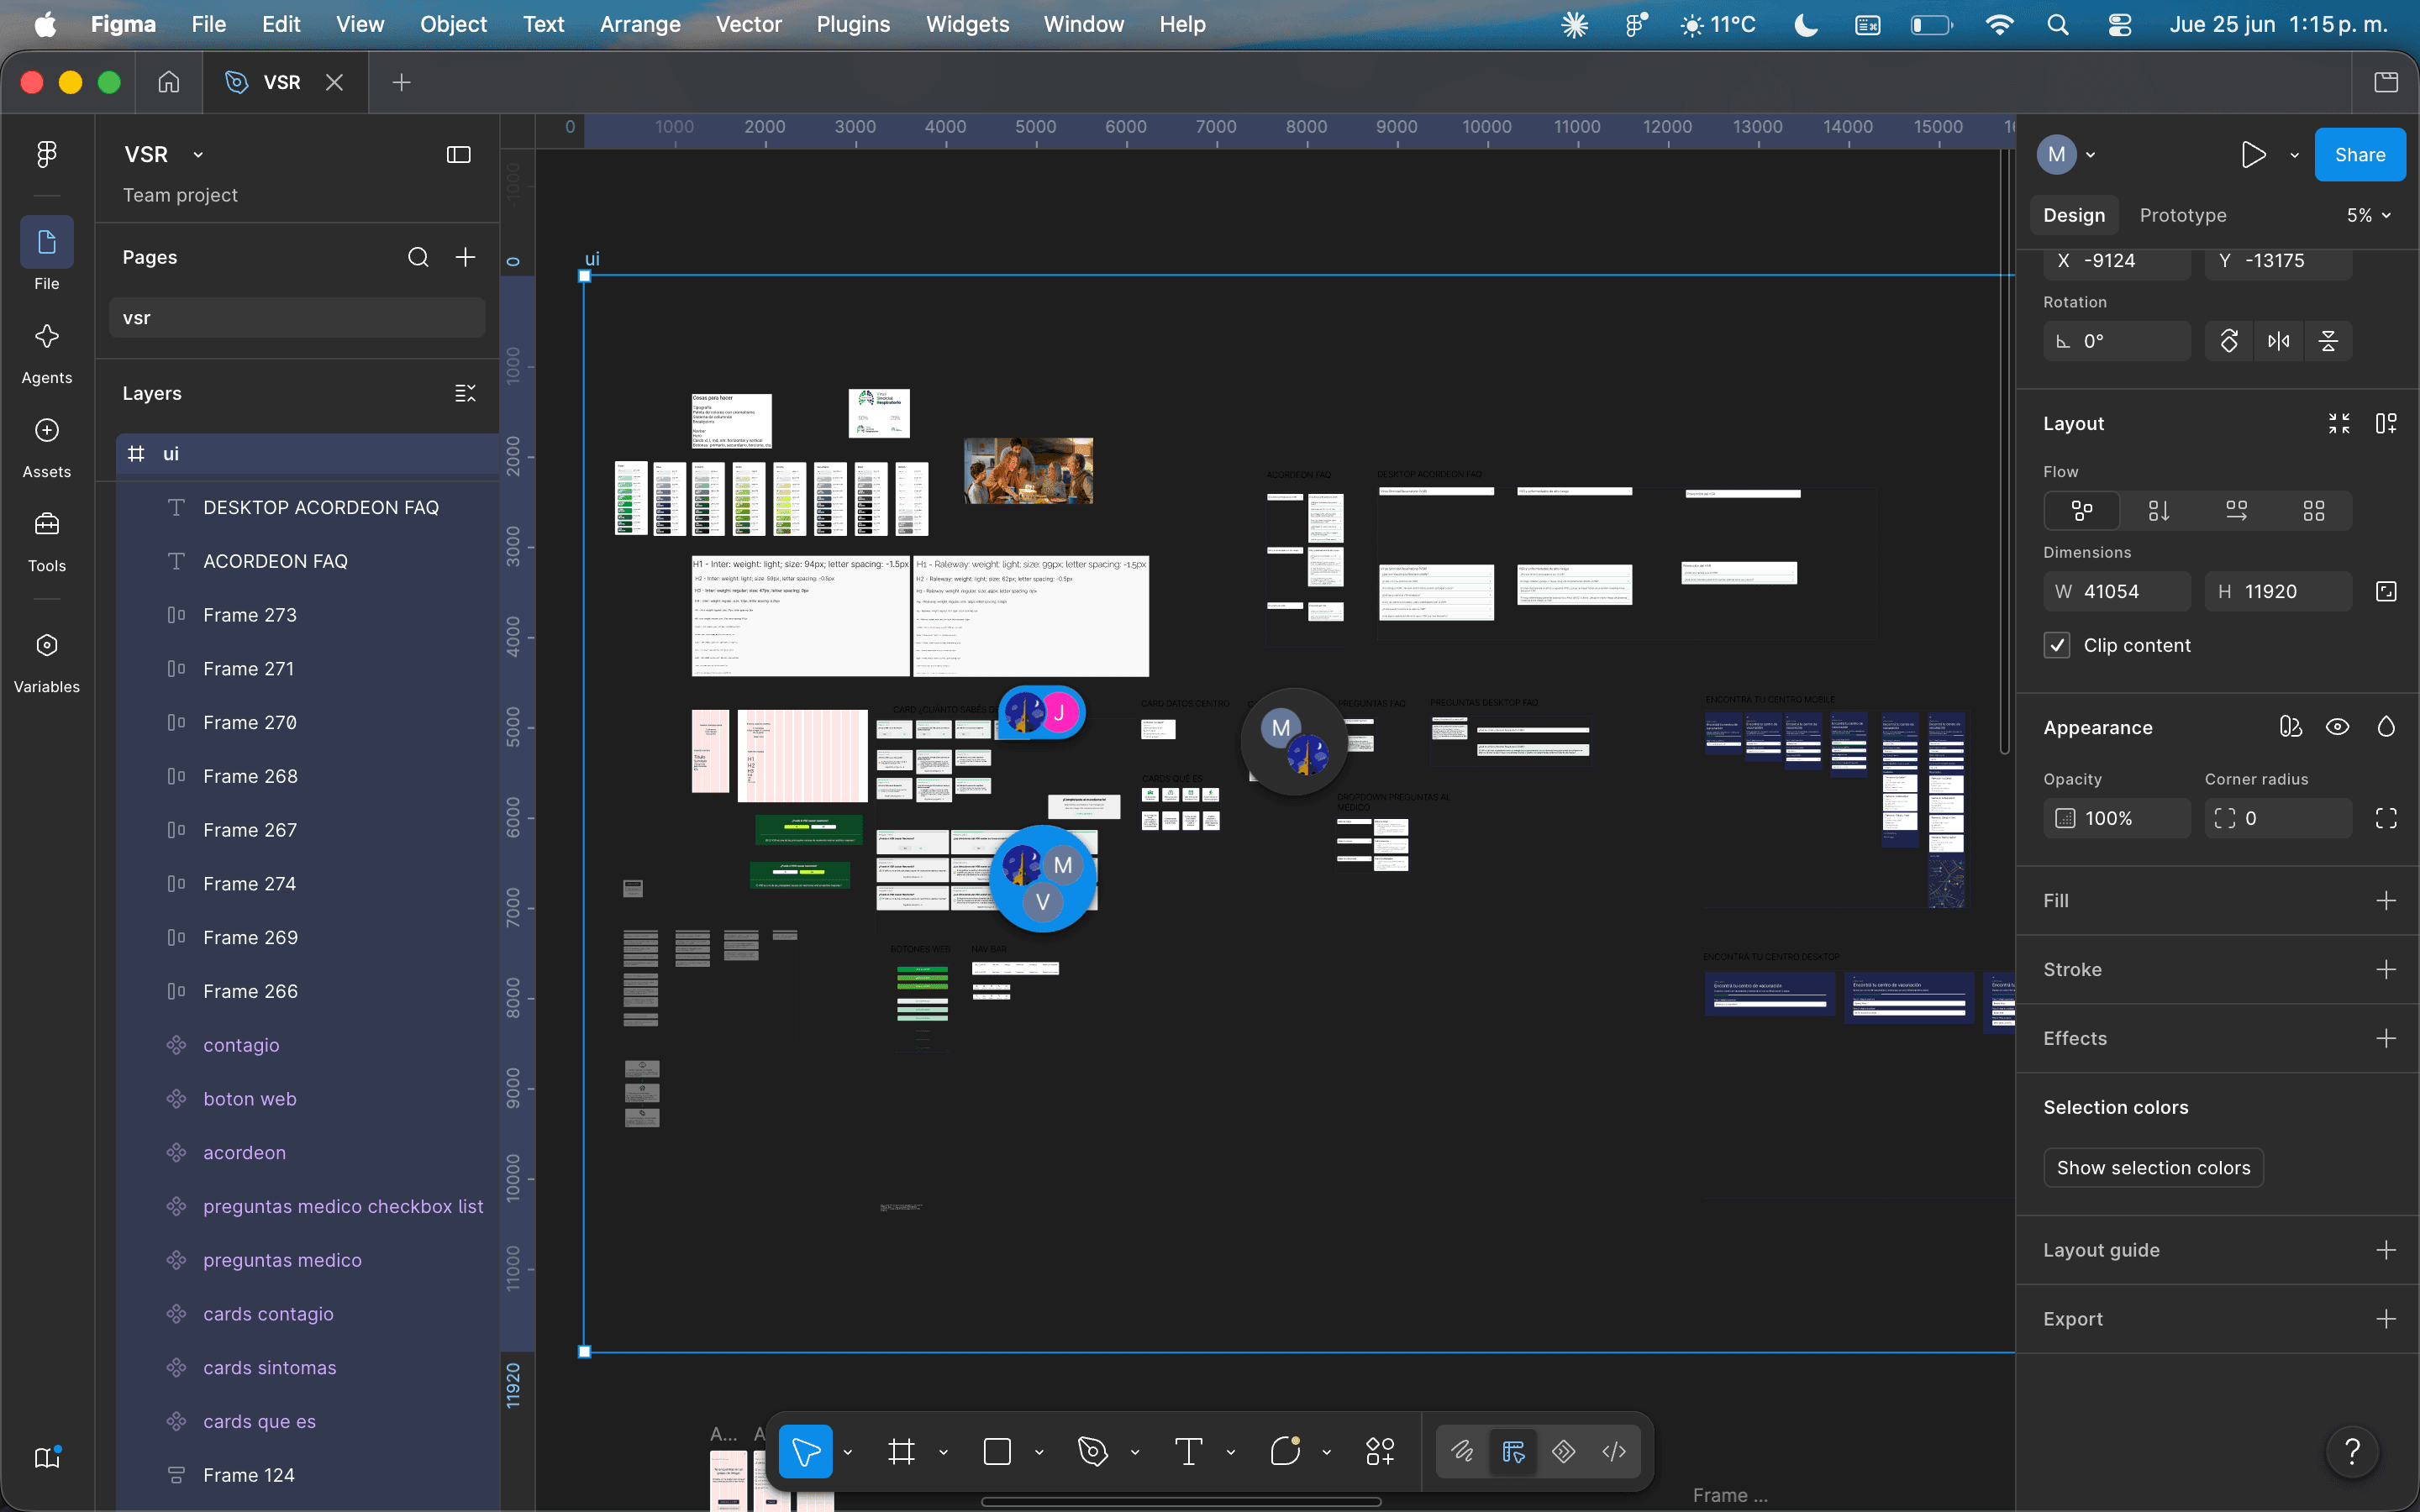Flip horizontal using the mirror icon
Image resolution: width=2420 pixels, height=1512 pixels.
pyautogui.click(x=2279, y=341)
